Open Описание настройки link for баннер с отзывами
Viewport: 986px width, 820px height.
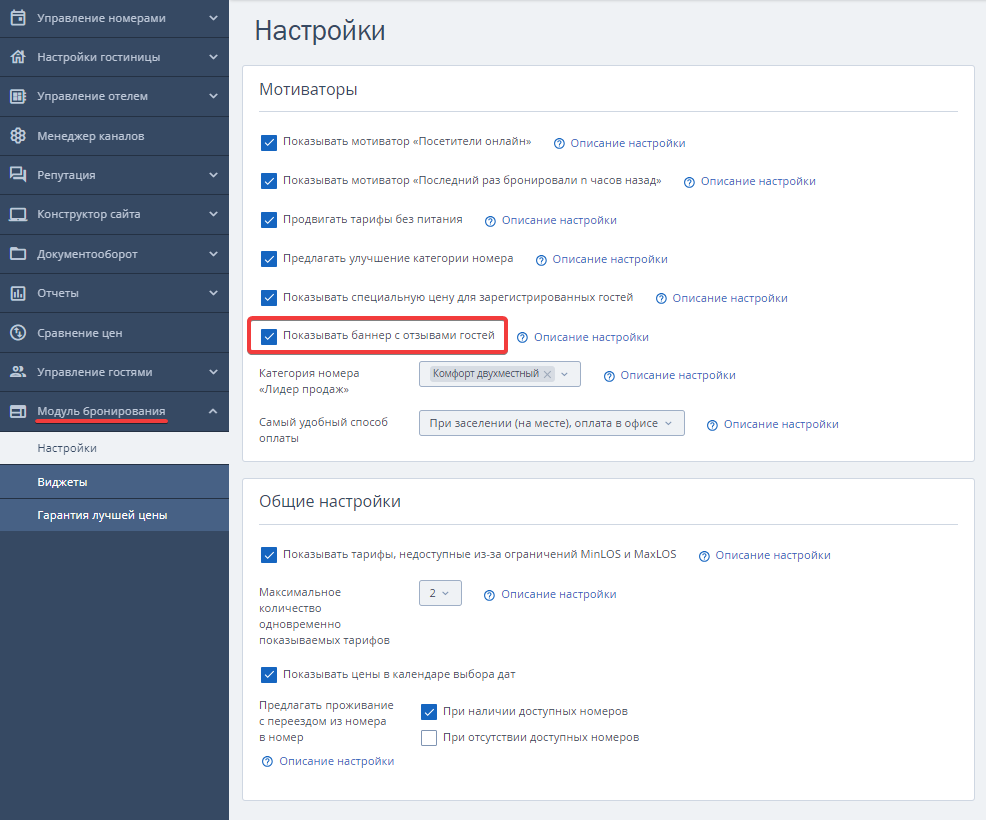coord(591,338)
